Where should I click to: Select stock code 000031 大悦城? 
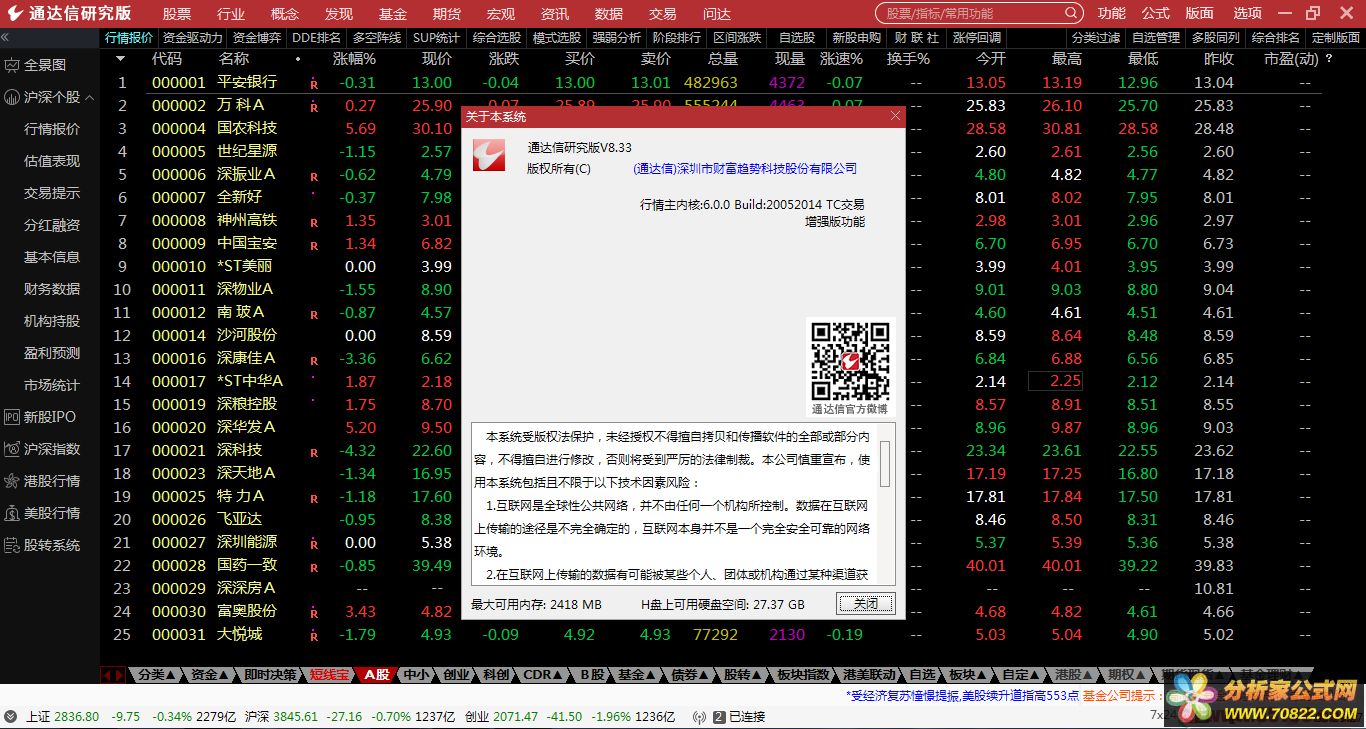coord(179,635)
